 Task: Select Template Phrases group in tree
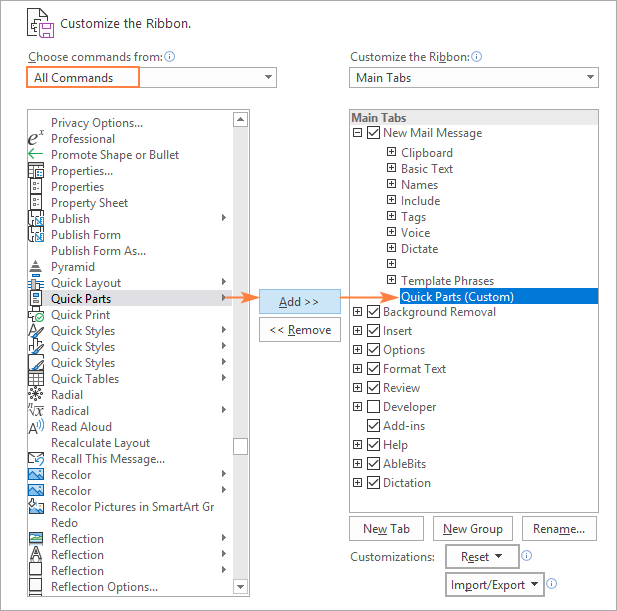(x=447, y=281)
